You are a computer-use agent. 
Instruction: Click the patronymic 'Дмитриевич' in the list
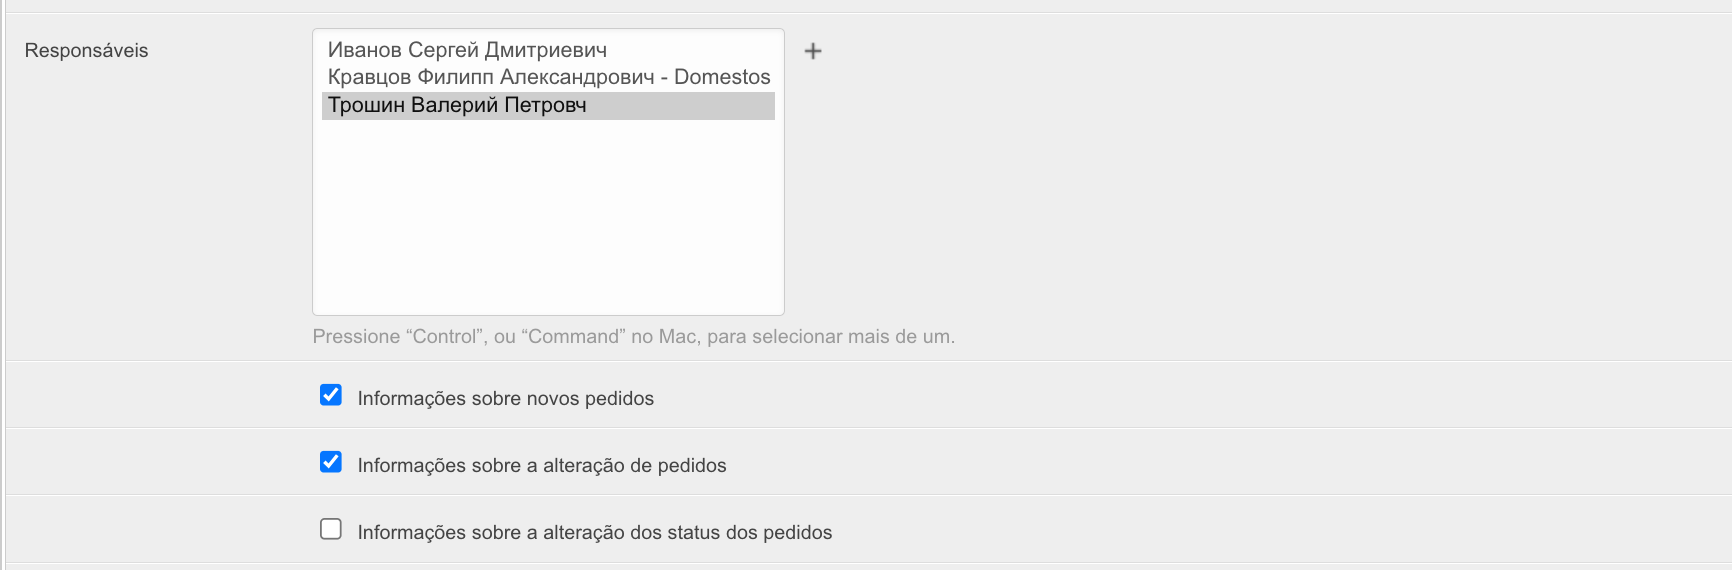(x=545, y=50)
